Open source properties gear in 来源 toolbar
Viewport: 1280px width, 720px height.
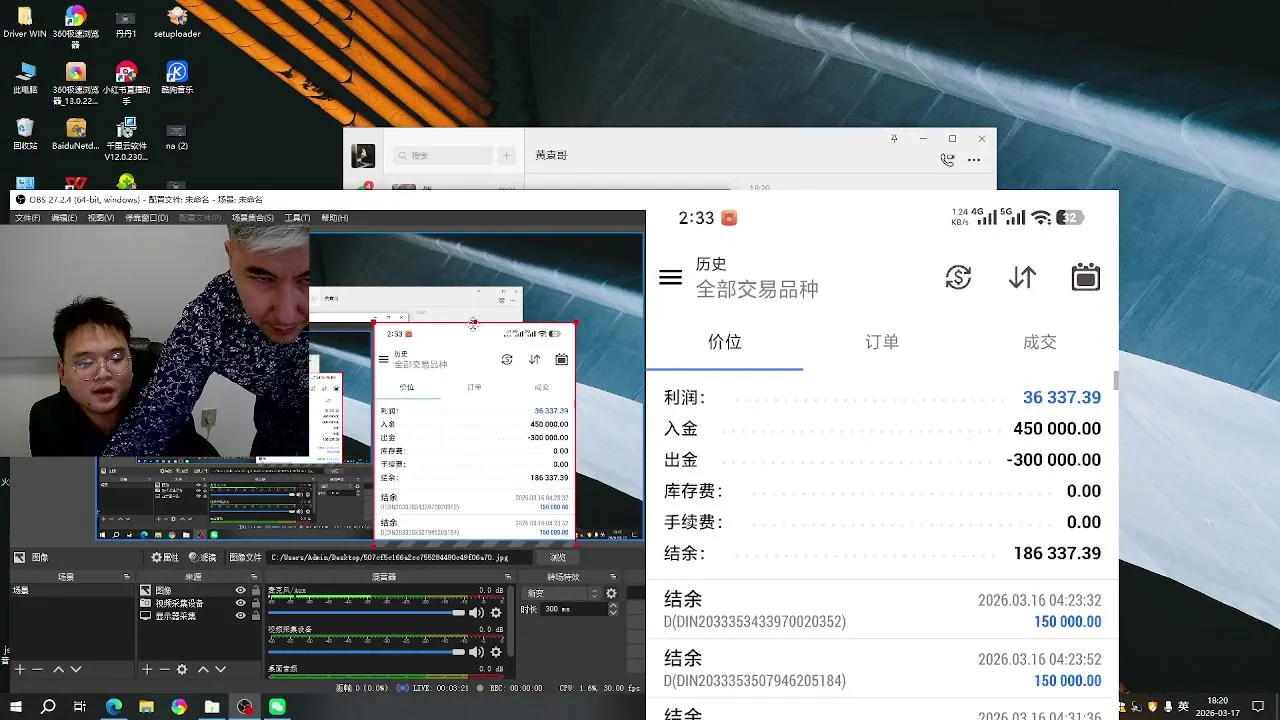coord(182,669)
